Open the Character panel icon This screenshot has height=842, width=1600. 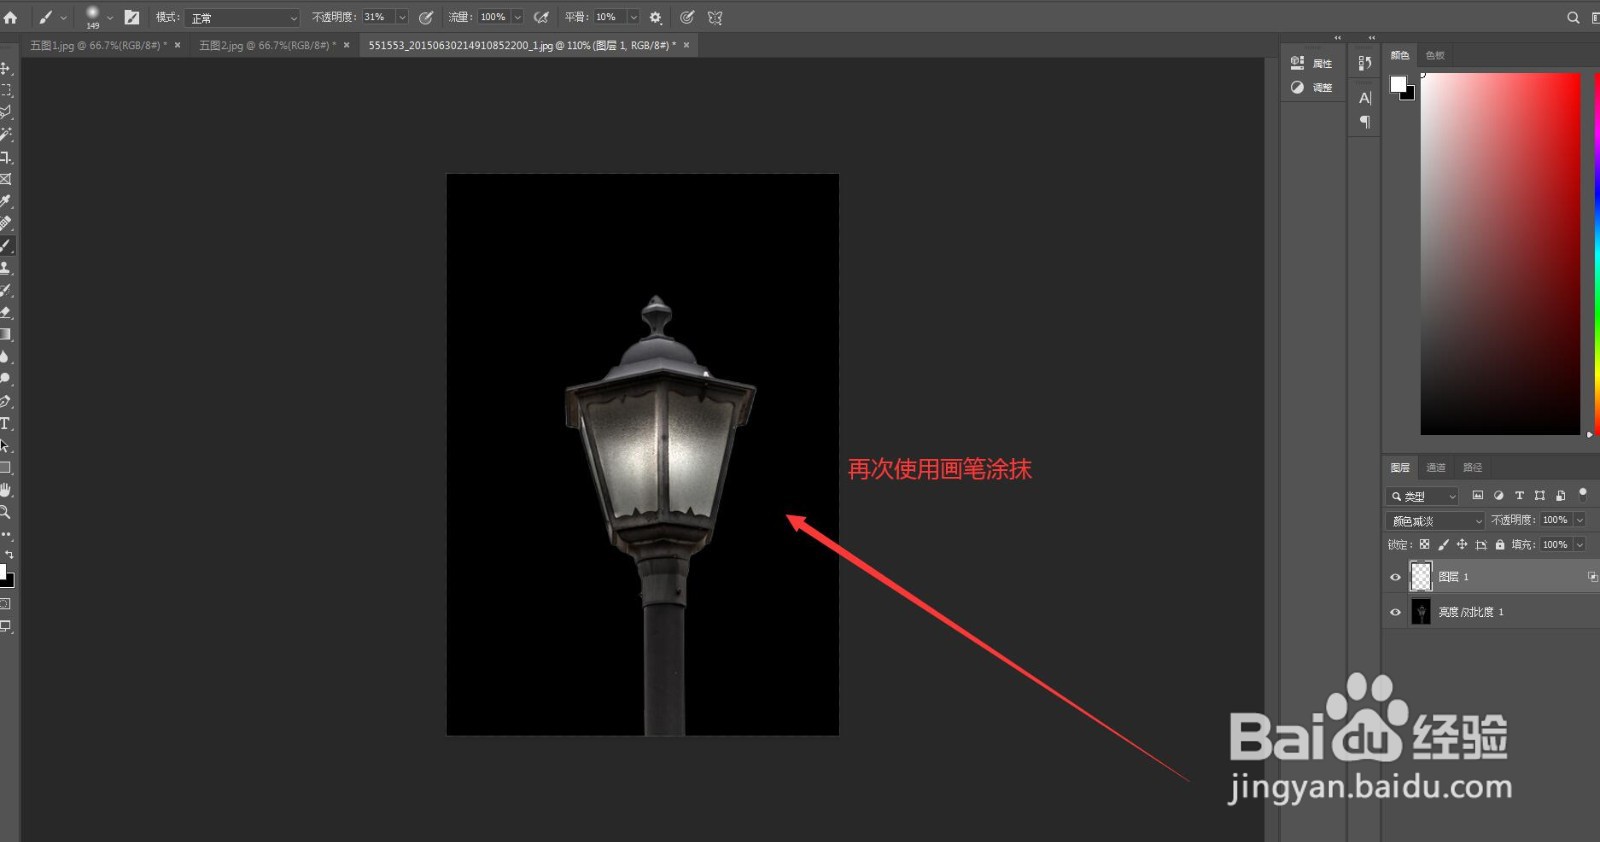point(1365,98)
